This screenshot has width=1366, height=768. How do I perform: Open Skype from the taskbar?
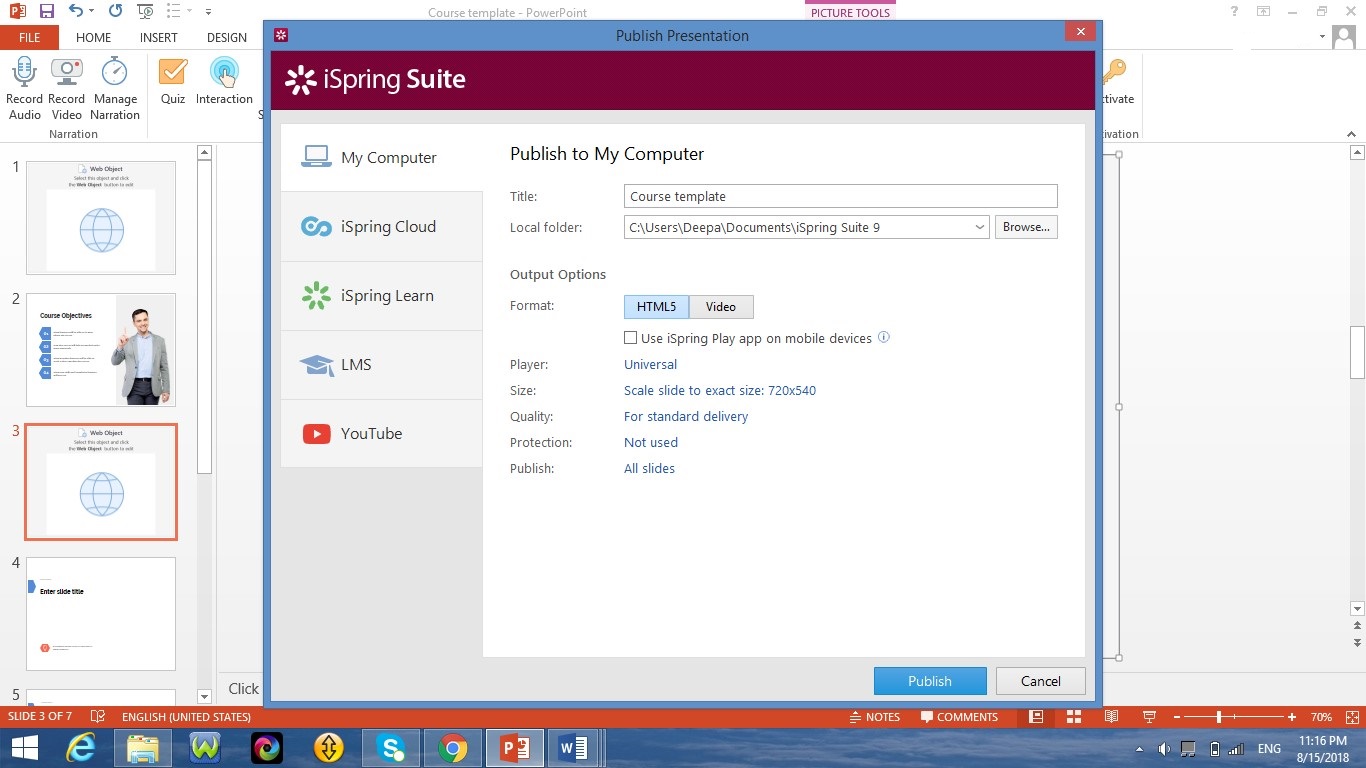click(x=391, y=748)
